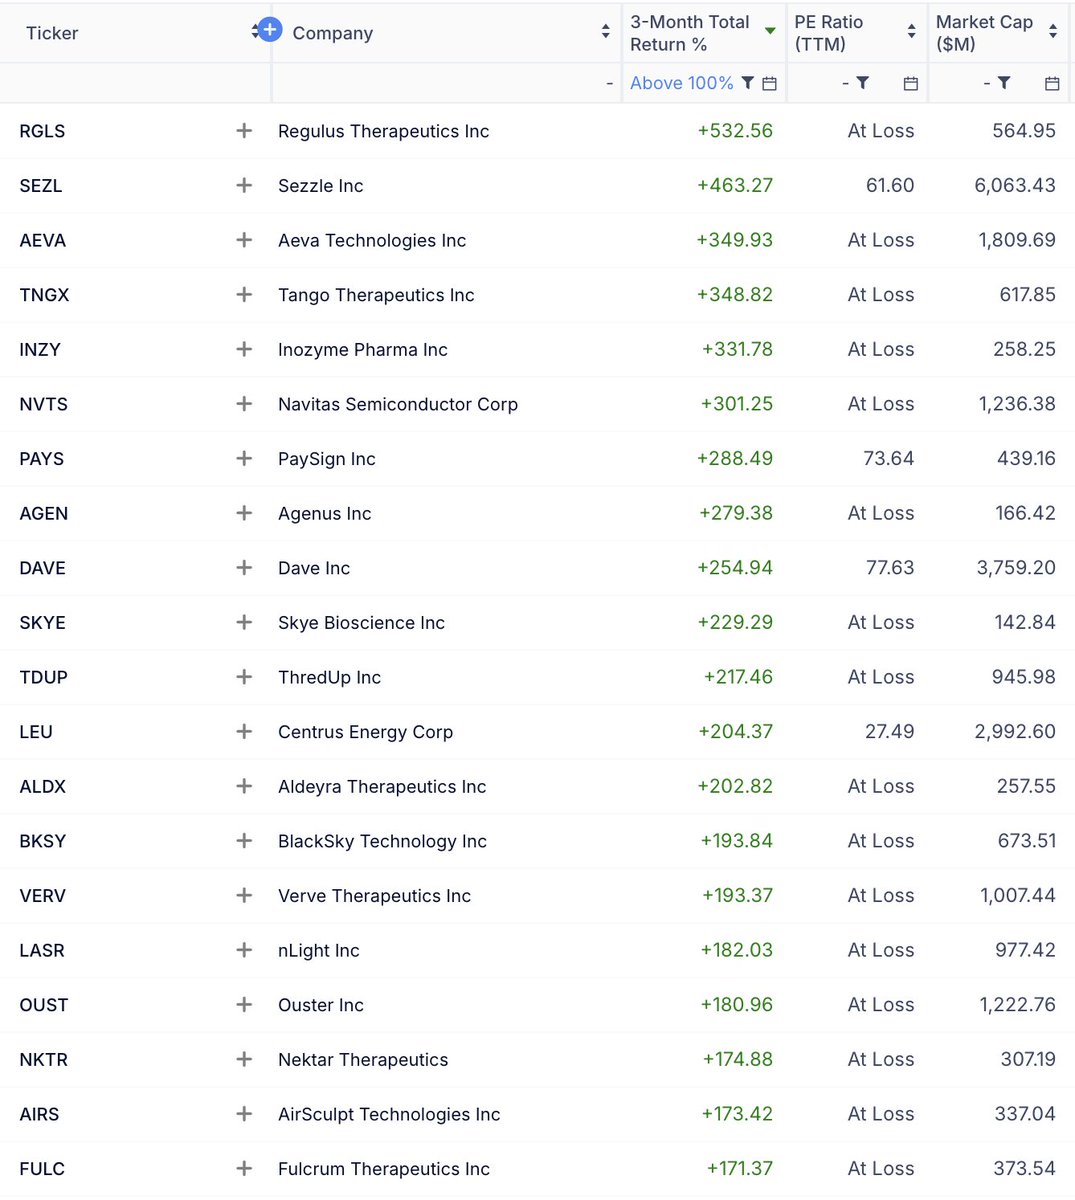Edit the Above 100% filter
This screenshot has height=1200, width=1075.
tap(682, 83)
